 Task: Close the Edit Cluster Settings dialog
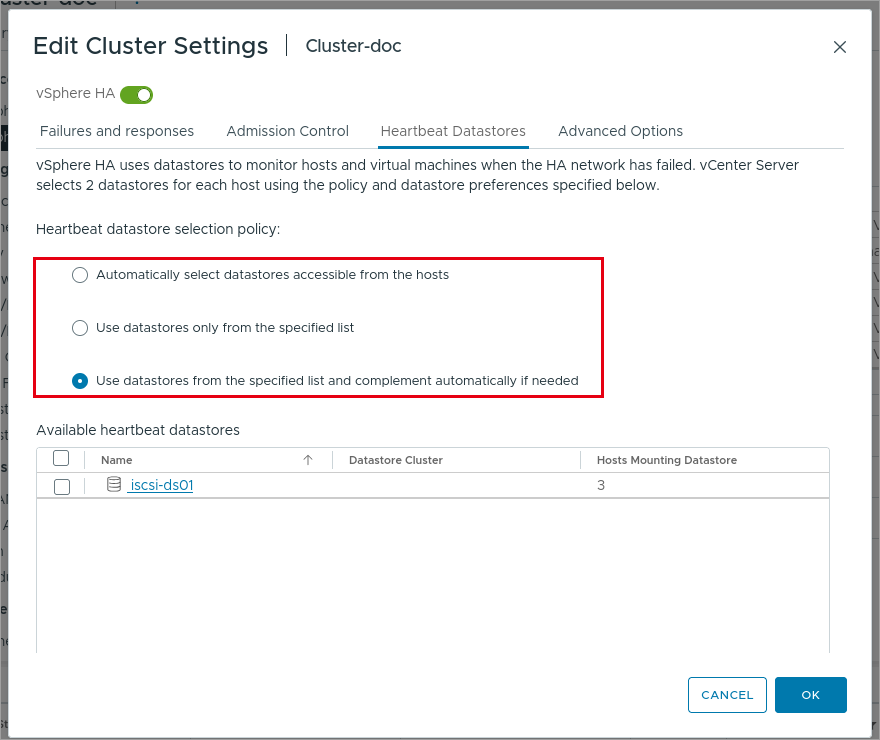(x=840, y=47)
